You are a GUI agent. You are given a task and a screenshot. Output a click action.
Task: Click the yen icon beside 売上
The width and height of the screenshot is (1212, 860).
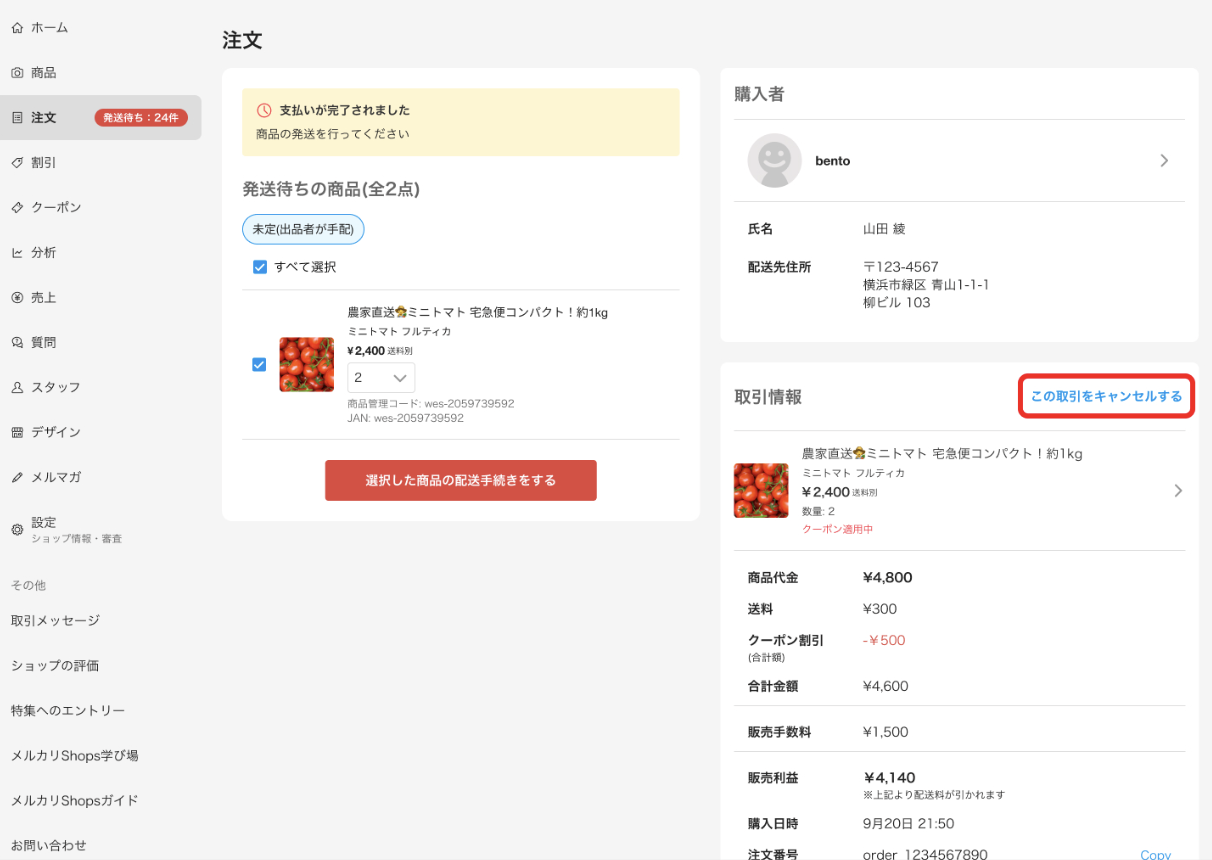pos(17,297)
